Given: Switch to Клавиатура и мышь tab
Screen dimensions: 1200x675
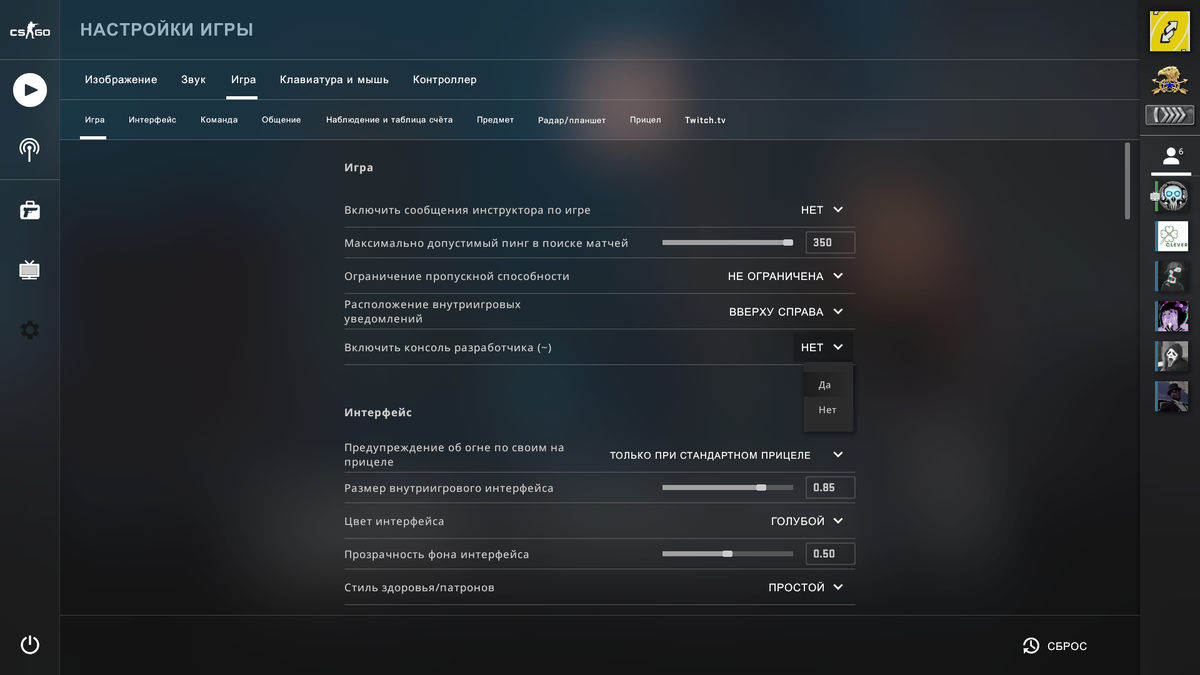Looking at the screenshot, I should click(x=334, y=80).
